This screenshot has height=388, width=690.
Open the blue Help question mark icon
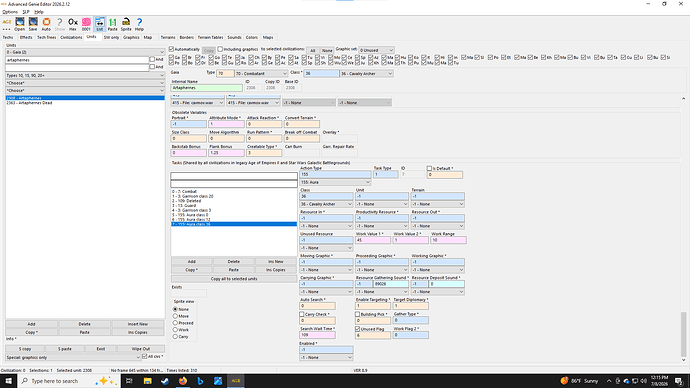[139, 24]
